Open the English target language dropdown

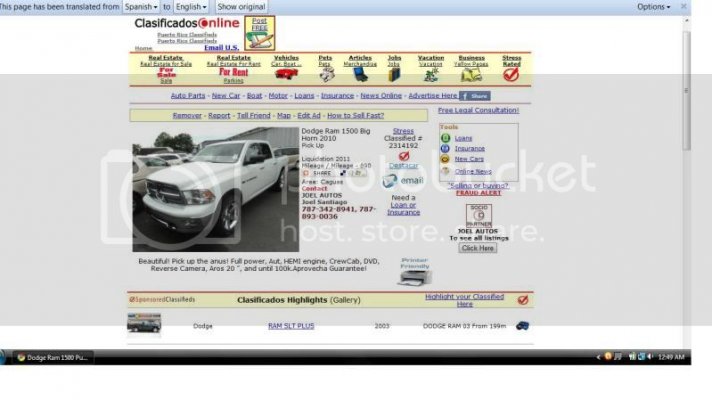click(x=191, y=7)
